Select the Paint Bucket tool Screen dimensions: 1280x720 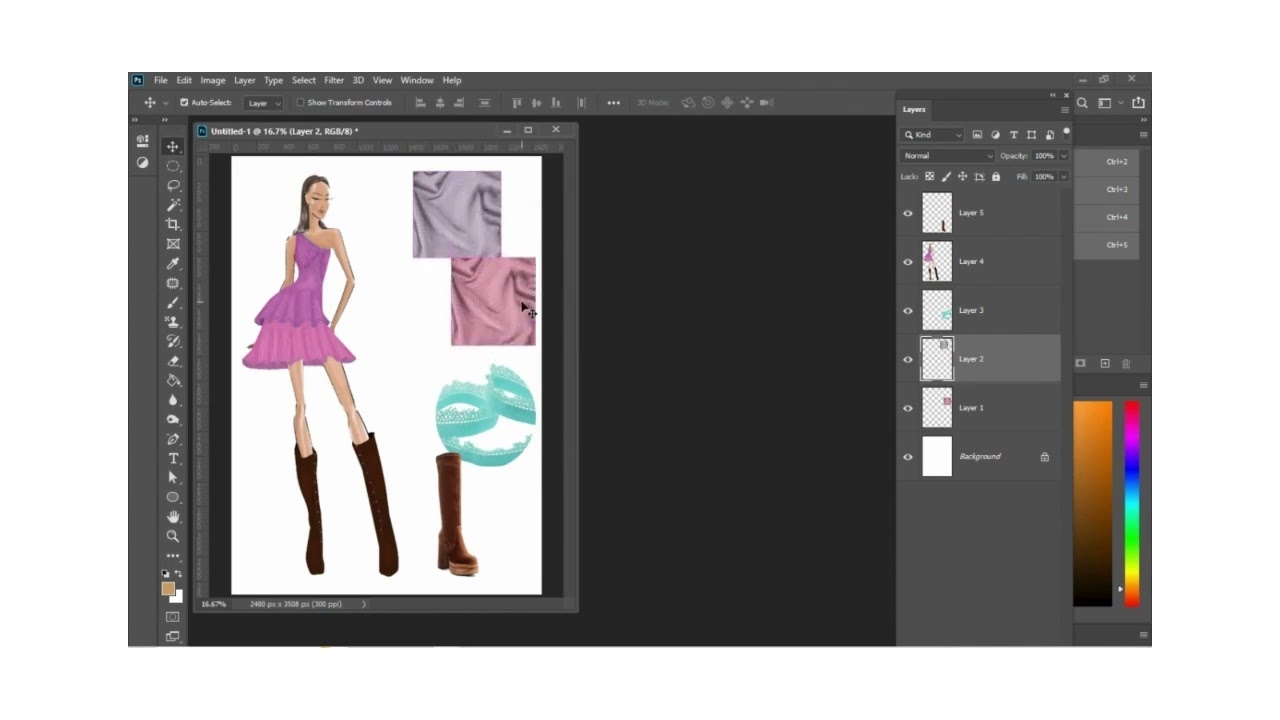173,381
